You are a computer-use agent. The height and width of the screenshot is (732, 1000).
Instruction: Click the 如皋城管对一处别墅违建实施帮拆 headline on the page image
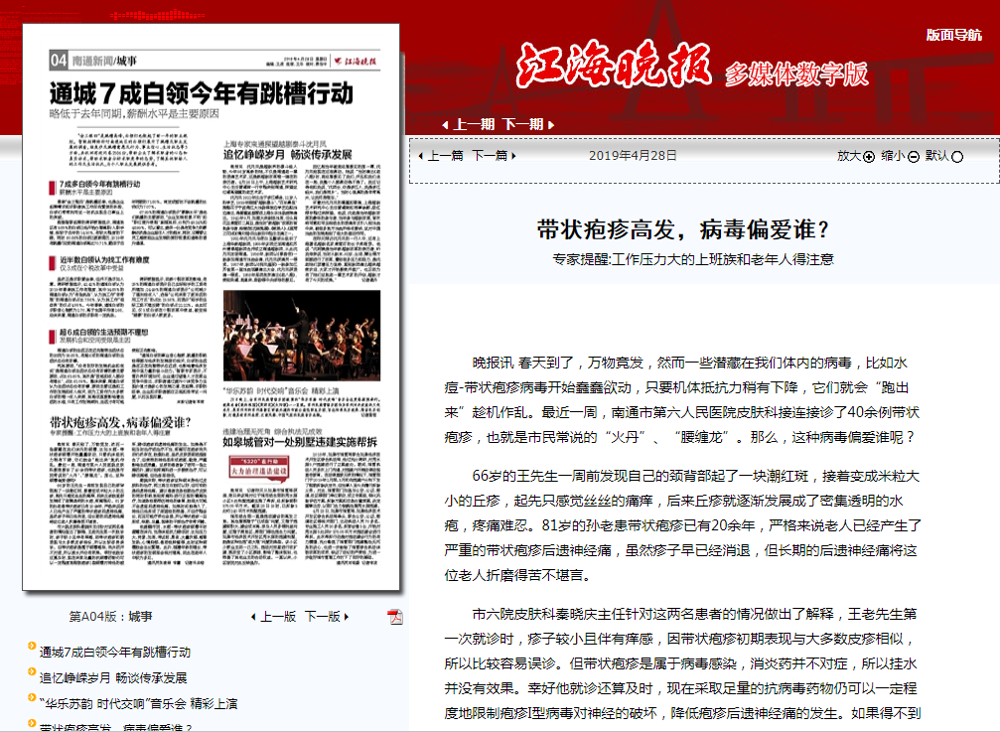(x=300, y=441)
